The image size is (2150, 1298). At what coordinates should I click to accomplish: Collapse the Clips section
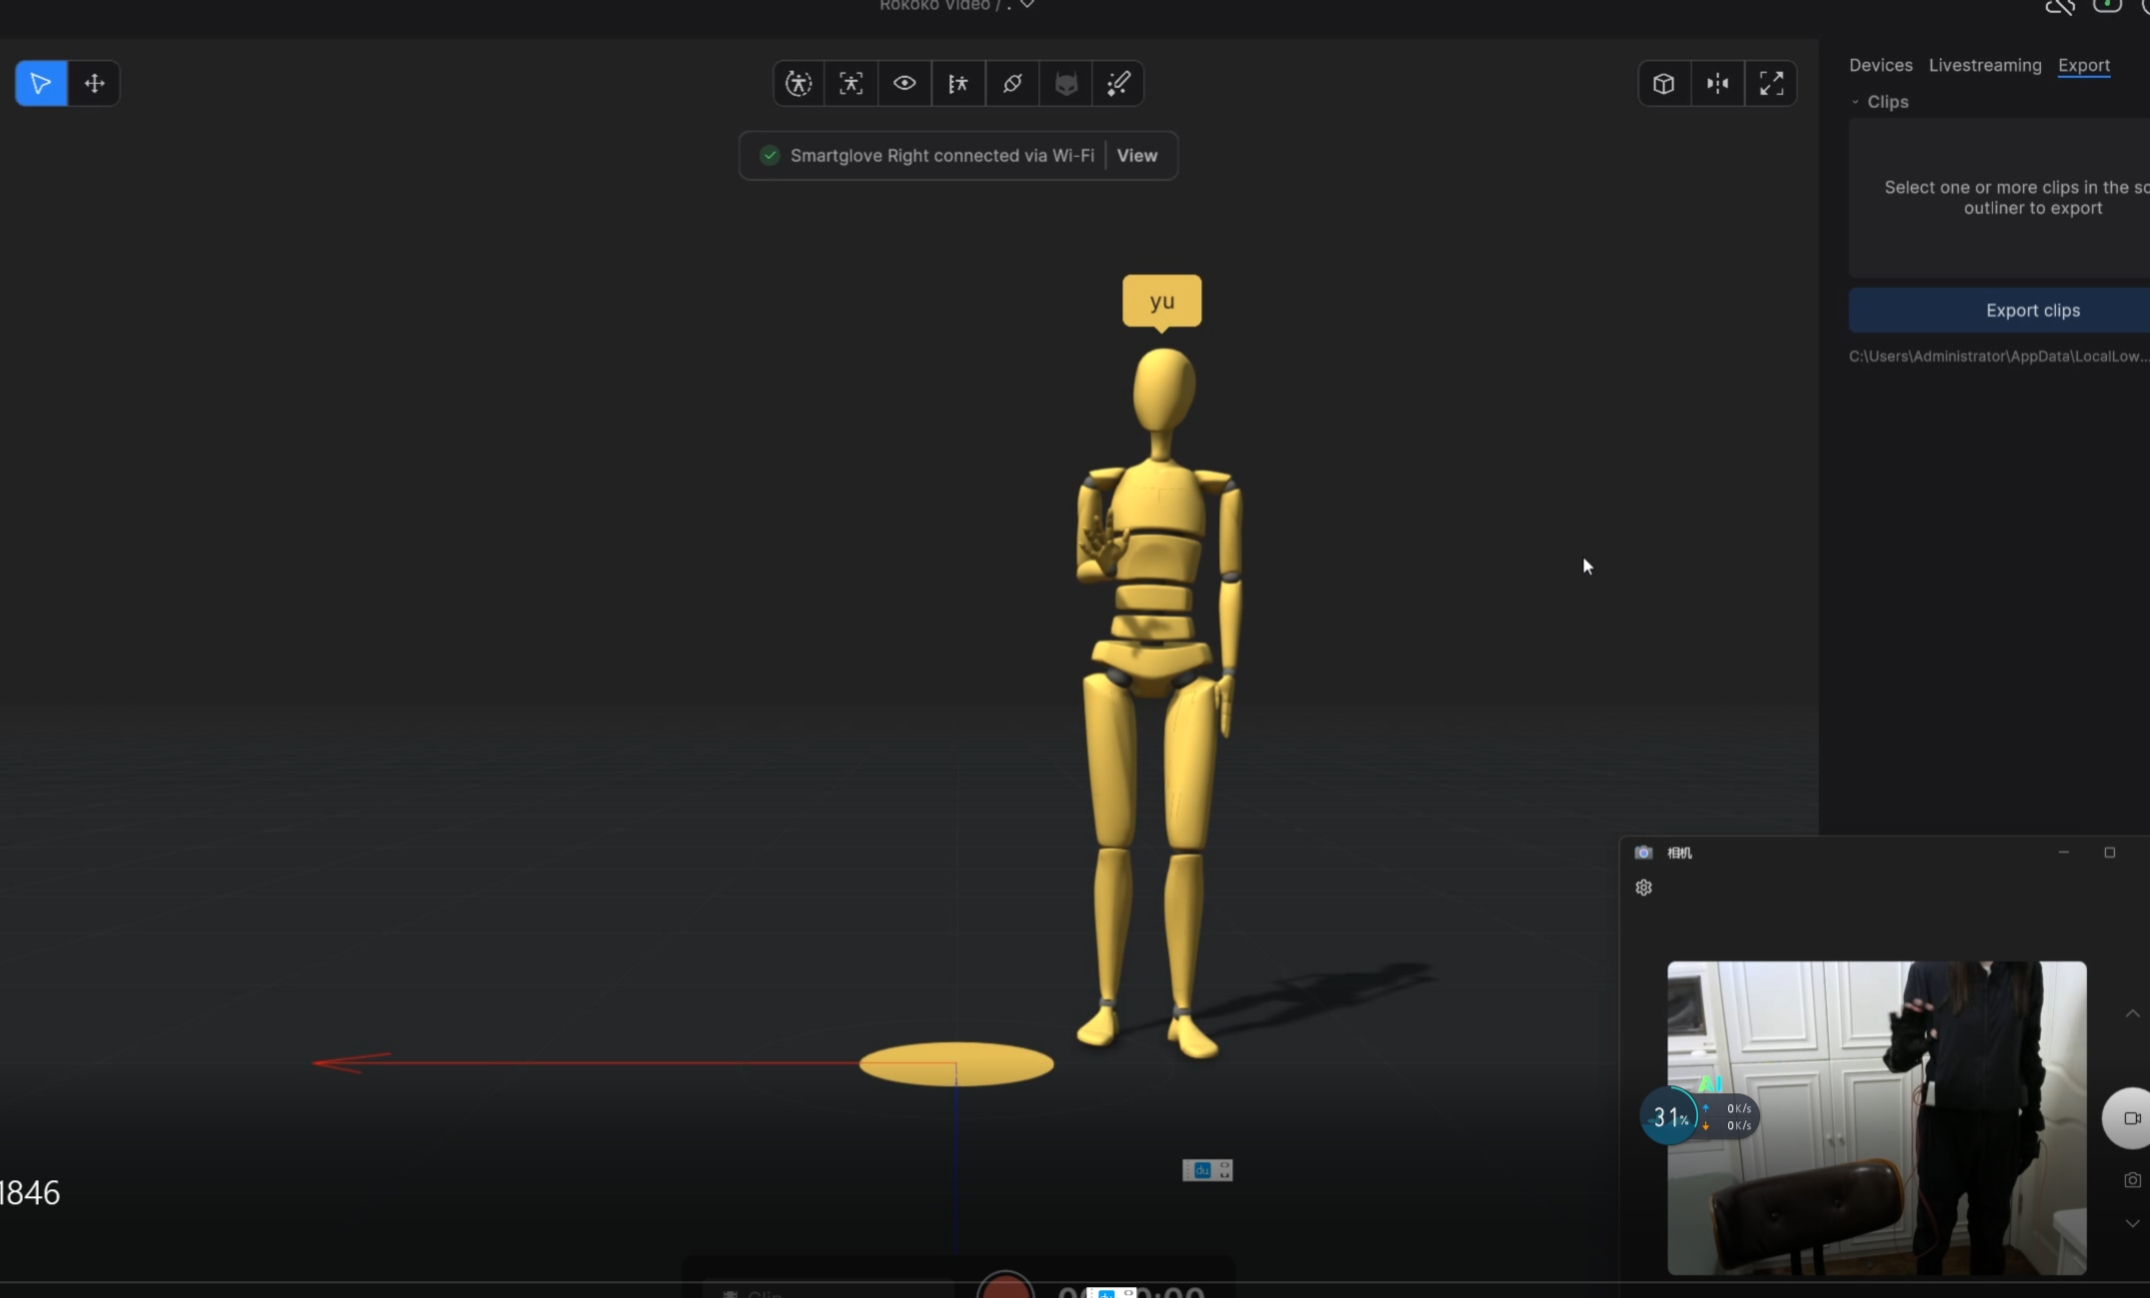(1855, 102)
